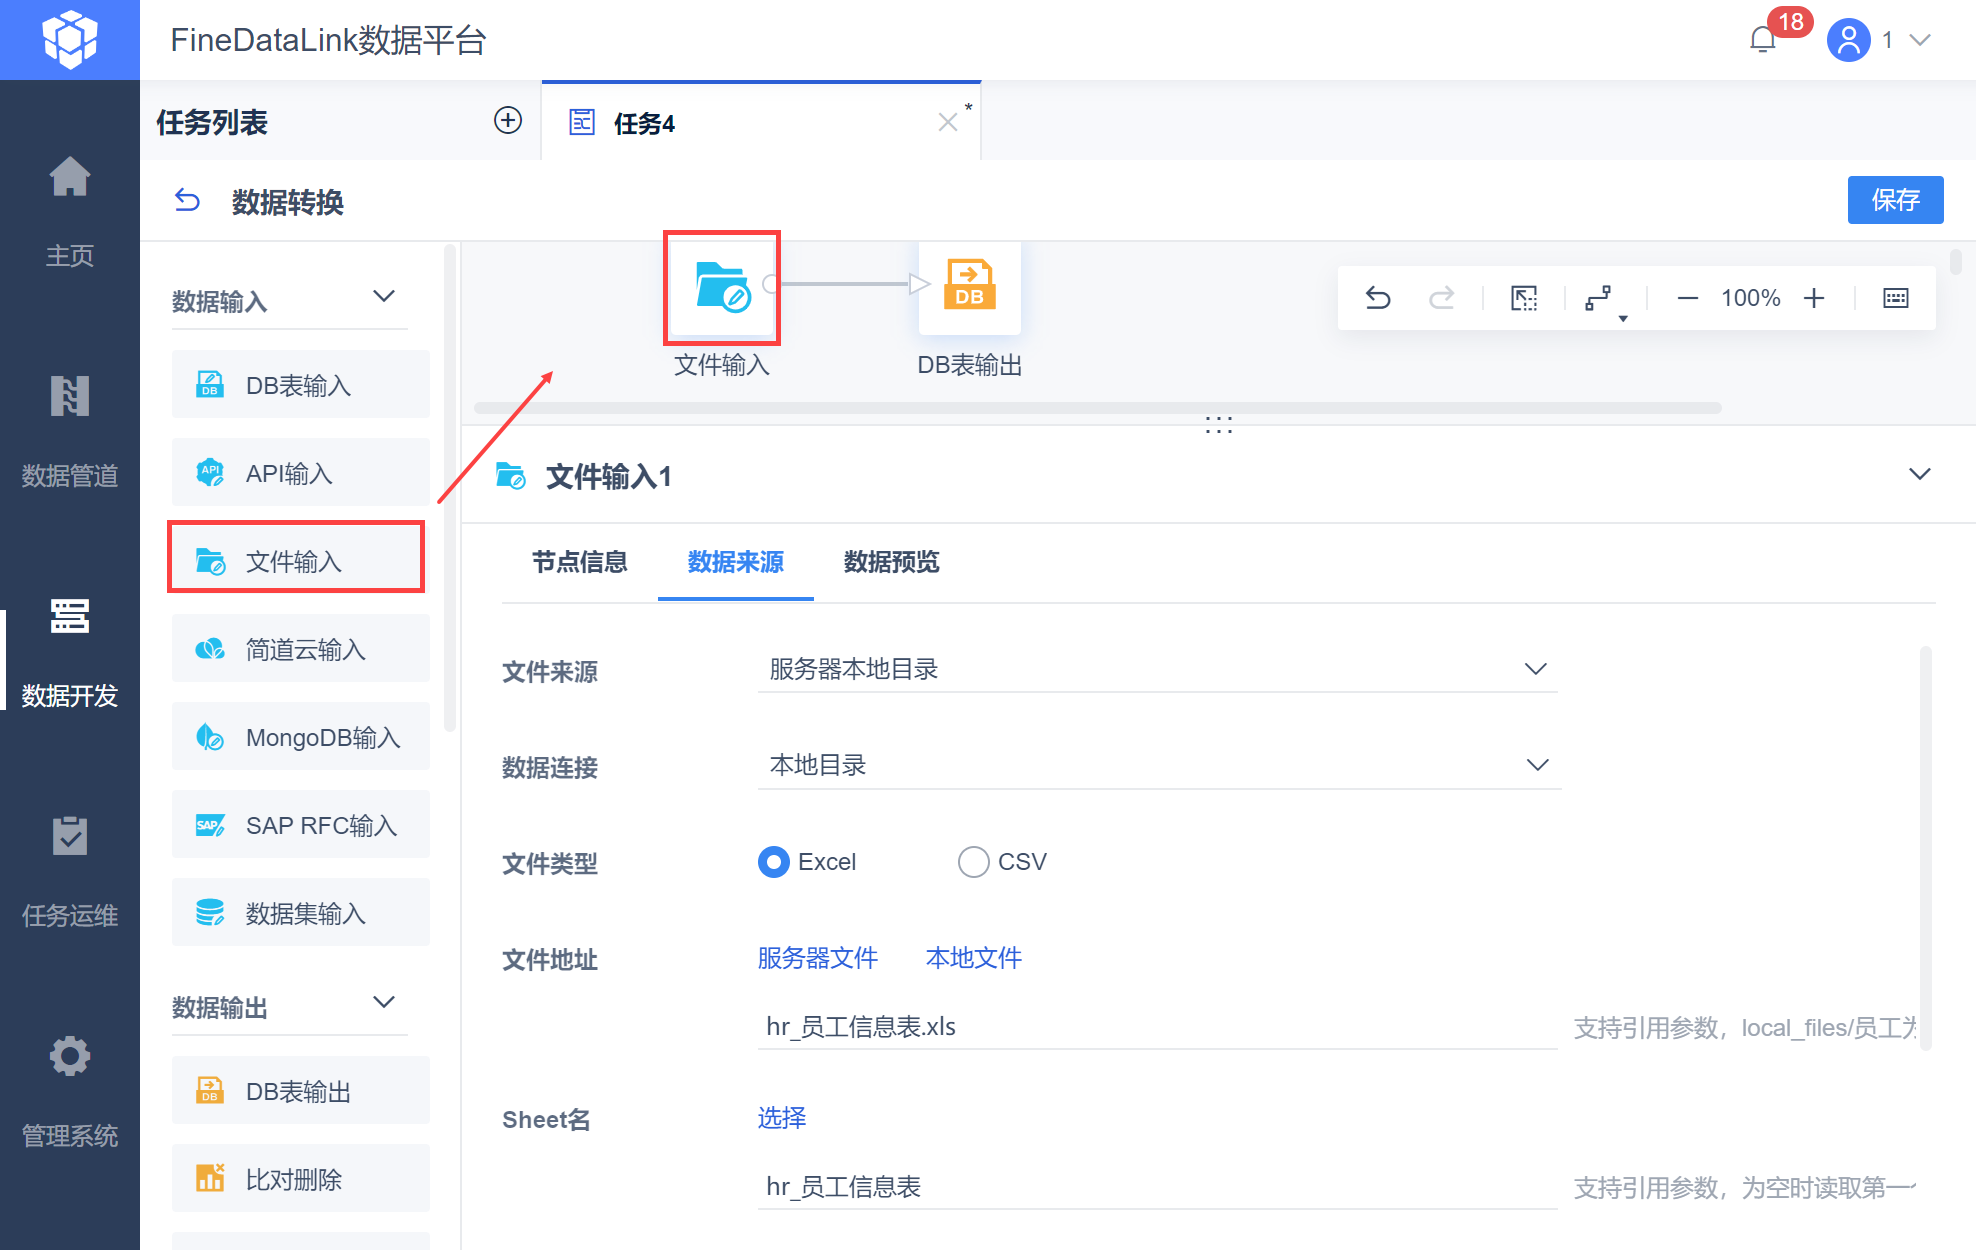
Task: Select the CSV file type
Action: coord(973,862)
